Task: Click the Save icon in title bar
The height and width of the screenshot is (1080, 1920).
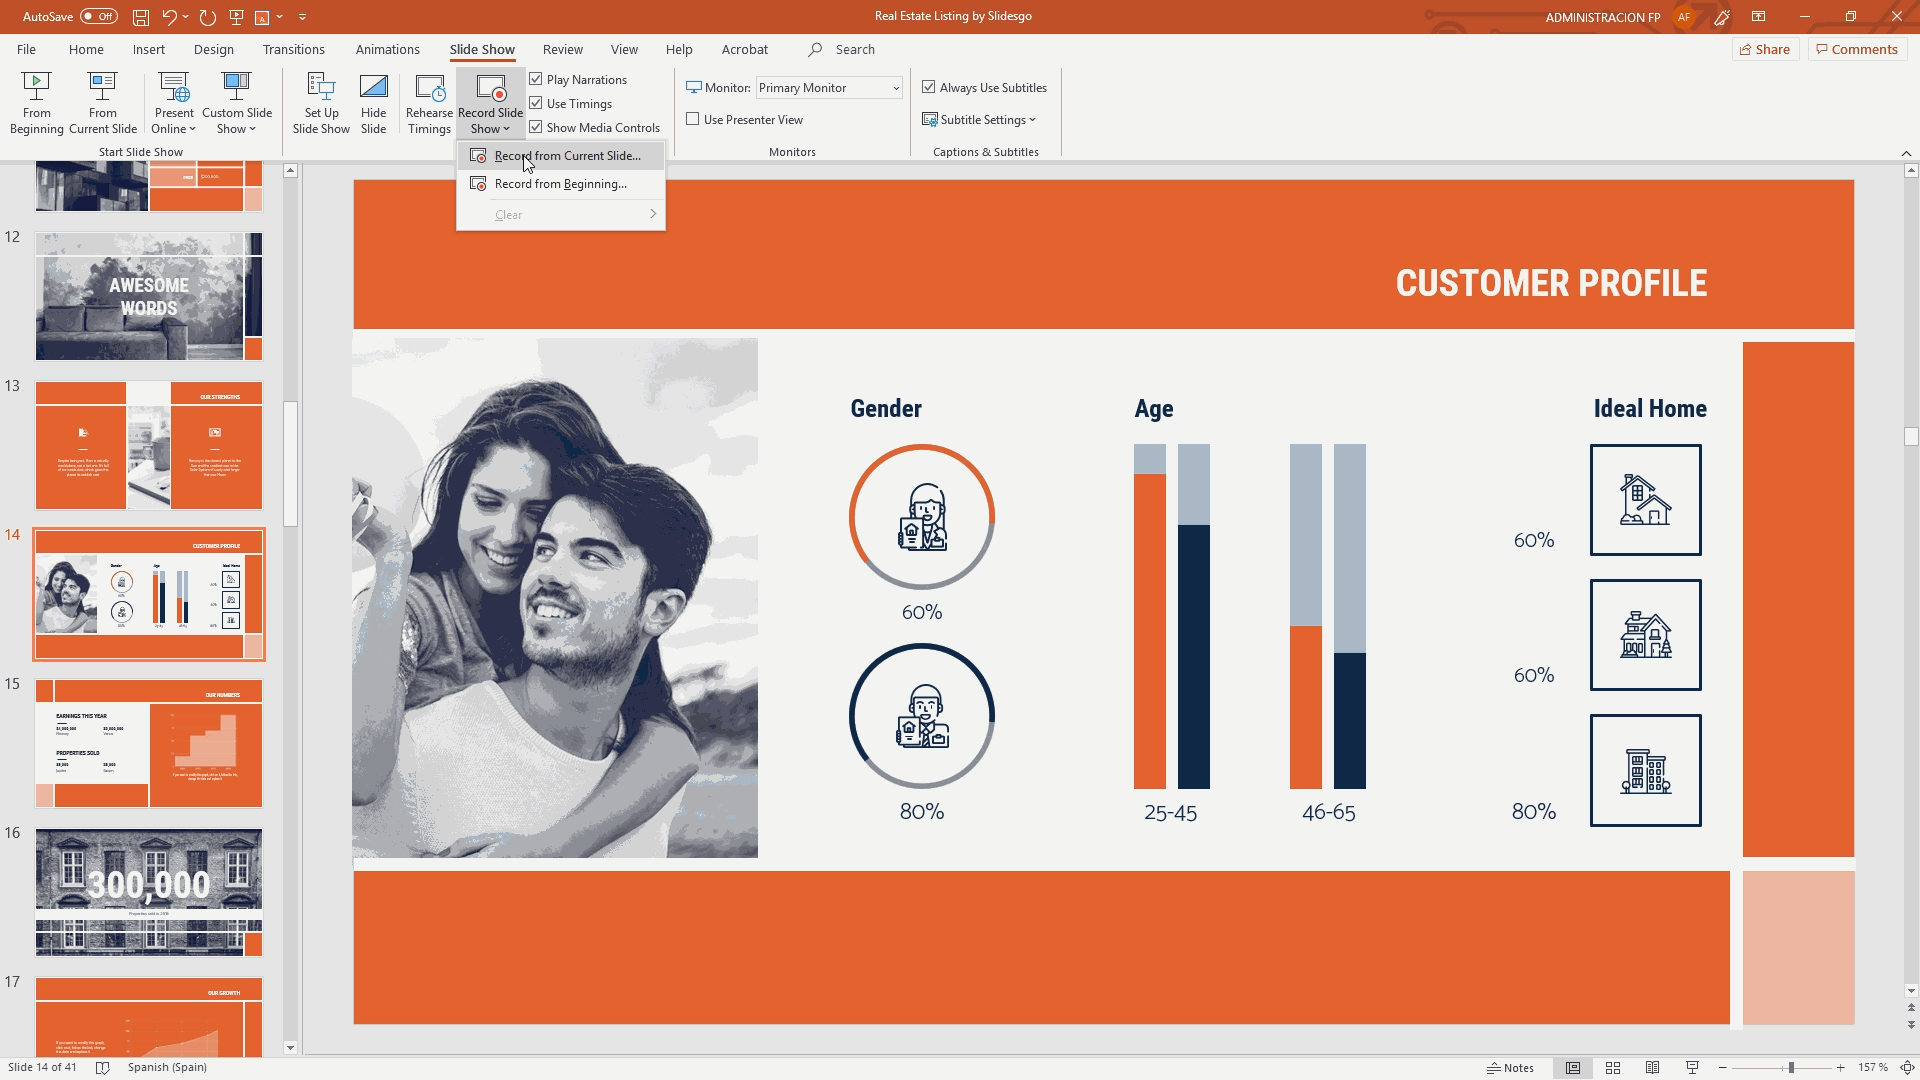Action: [x=141, y=17]
